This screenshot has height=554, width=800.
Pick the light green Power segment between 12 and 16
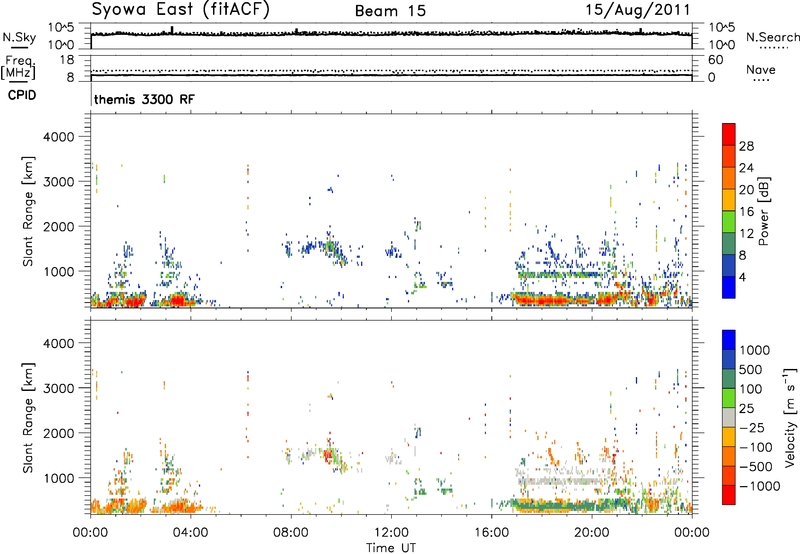[729, 222]
